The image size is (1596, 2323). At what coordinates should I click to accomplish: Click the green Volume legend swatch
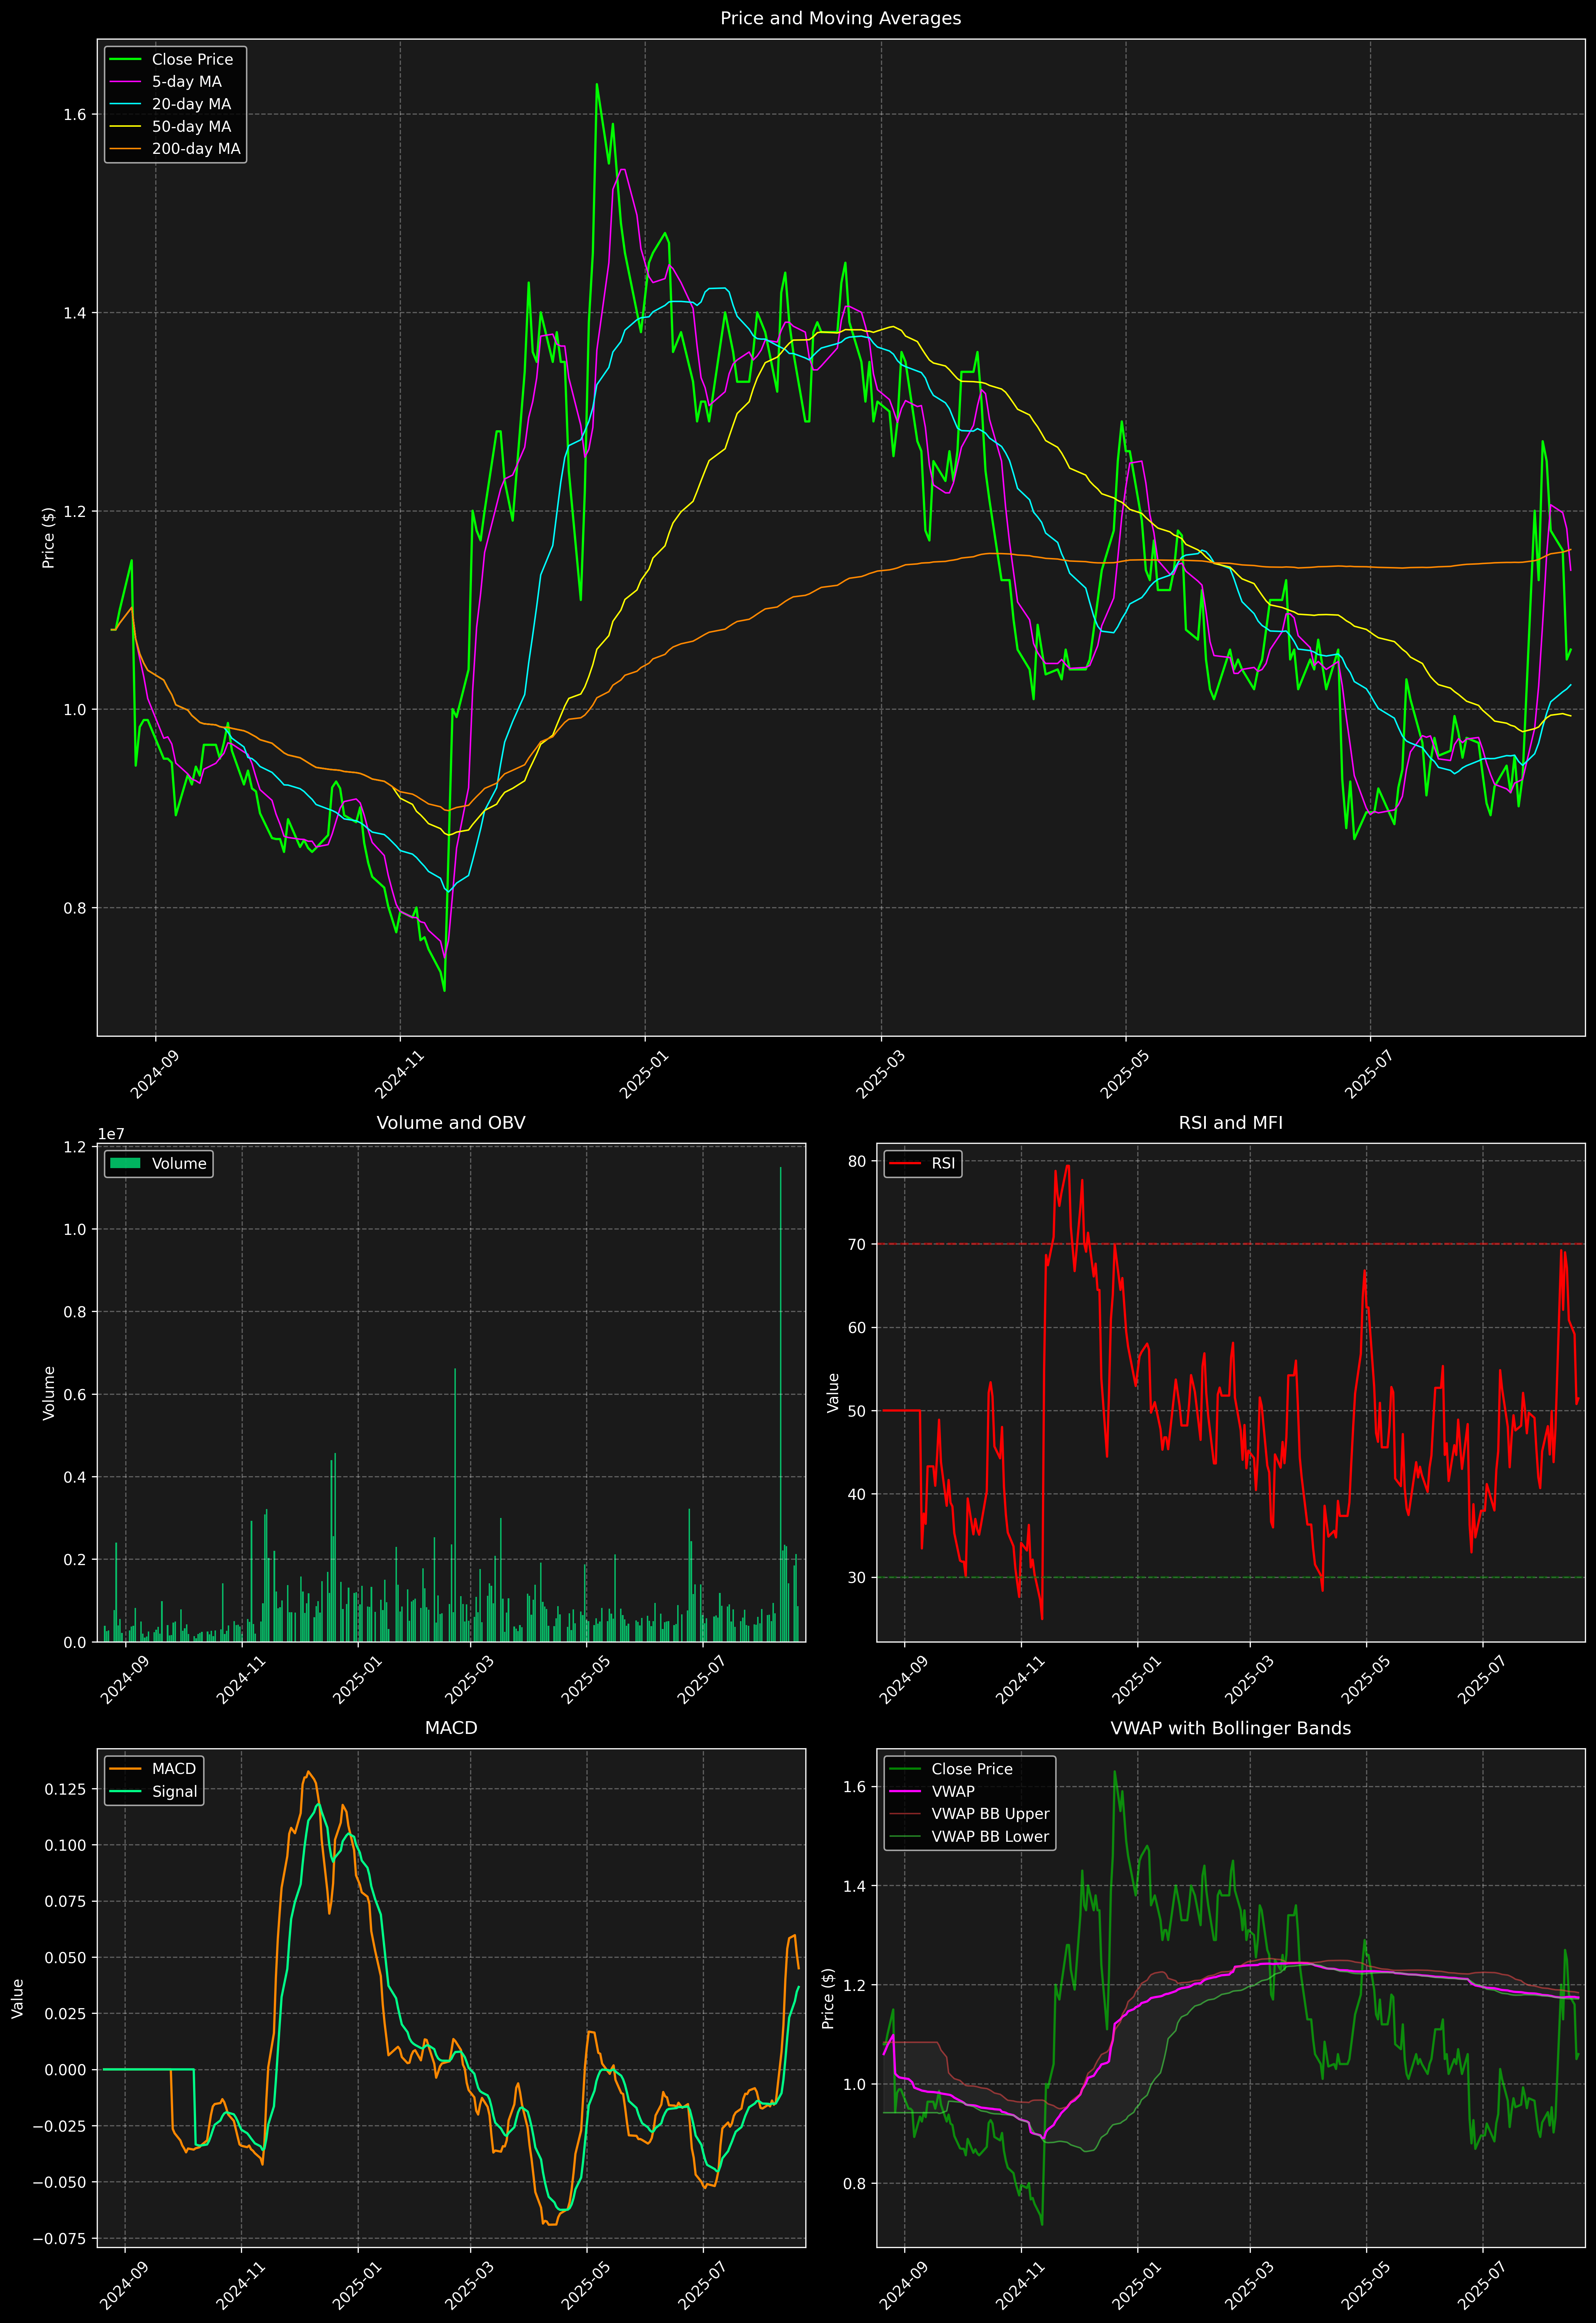(125, 1163)
